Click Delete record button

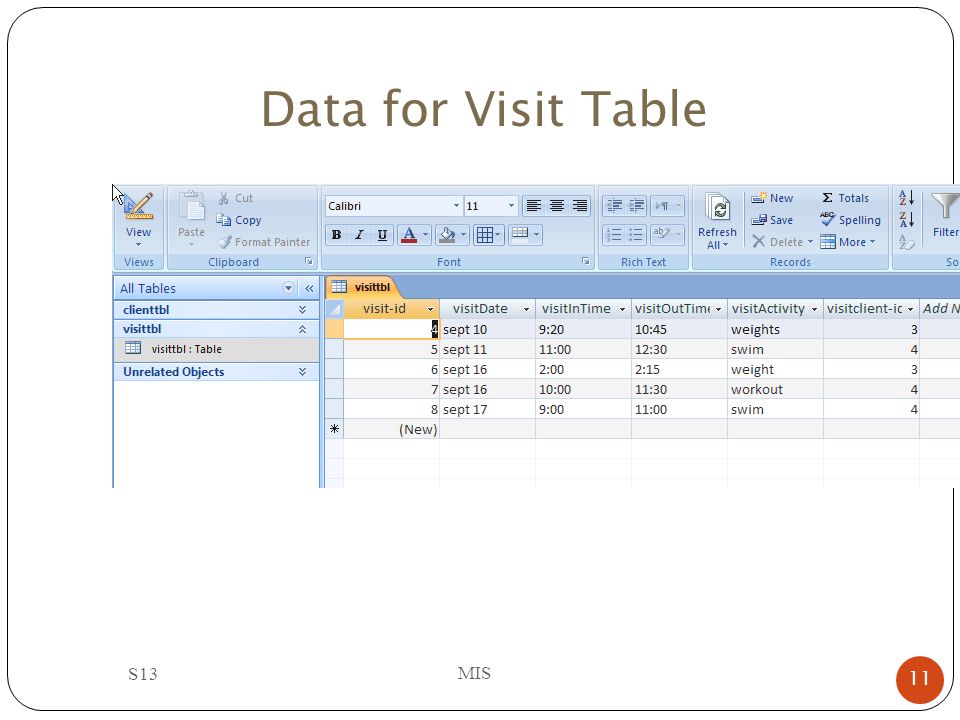point(782,242)
